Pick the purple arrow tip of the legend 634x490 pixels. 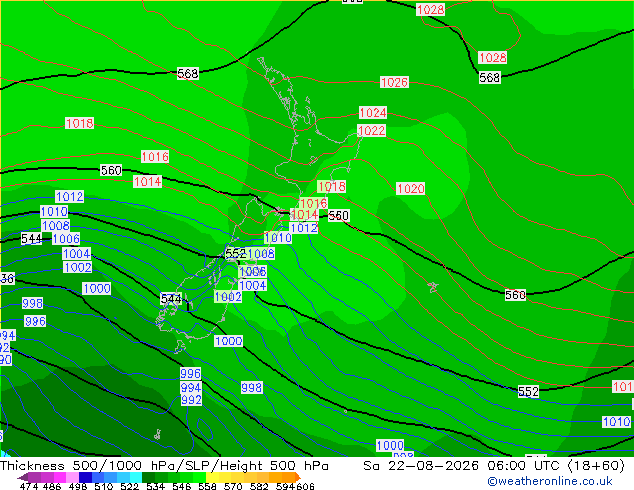[23, 477]
